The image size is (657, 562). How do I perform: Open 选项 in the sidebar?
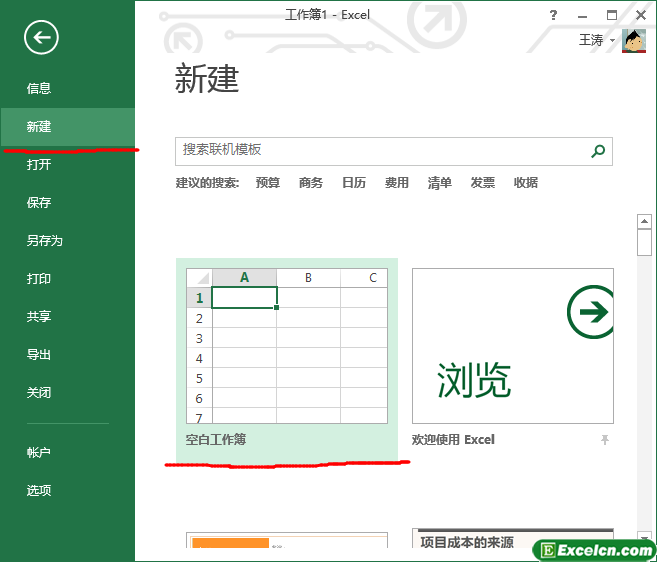coord(39,490)
